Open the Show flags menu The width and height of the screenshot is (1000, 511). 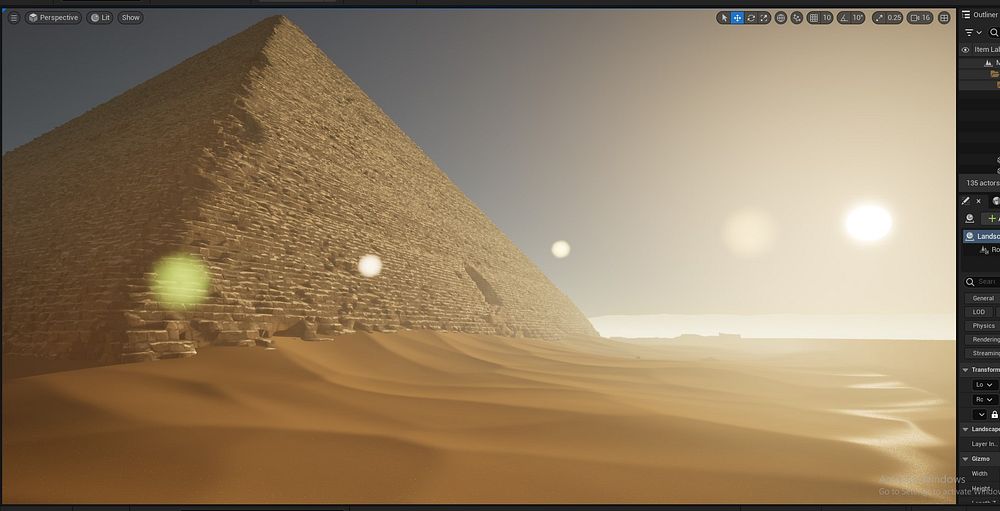130,18
